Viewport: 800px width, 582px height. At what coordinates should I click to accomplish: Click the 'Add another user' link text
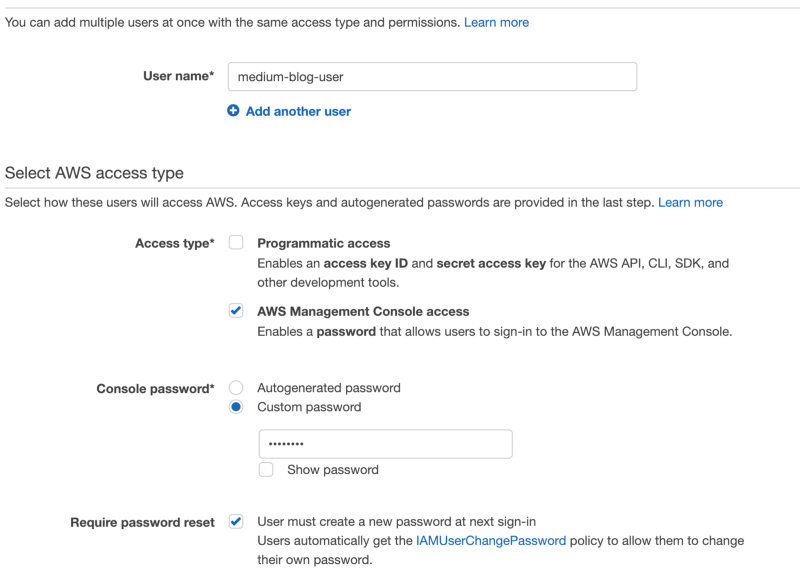(298, 111)
